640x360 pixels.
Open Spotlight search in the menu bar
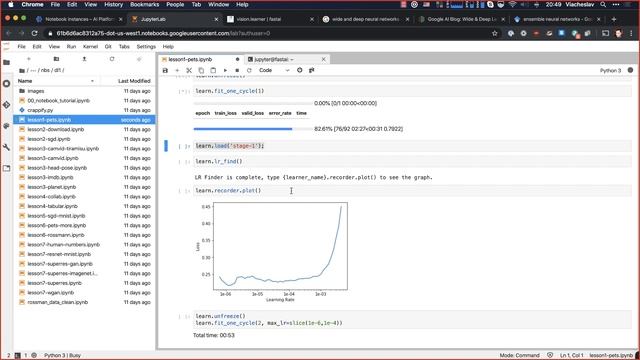point(603,4)
